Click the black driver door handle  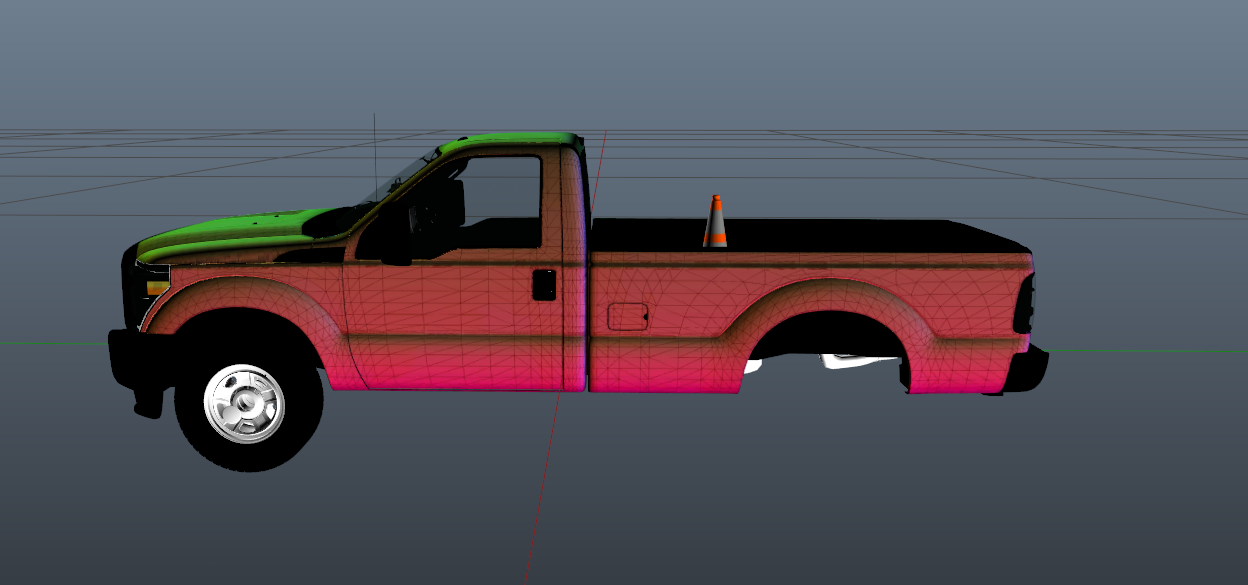tap(543, 285)
